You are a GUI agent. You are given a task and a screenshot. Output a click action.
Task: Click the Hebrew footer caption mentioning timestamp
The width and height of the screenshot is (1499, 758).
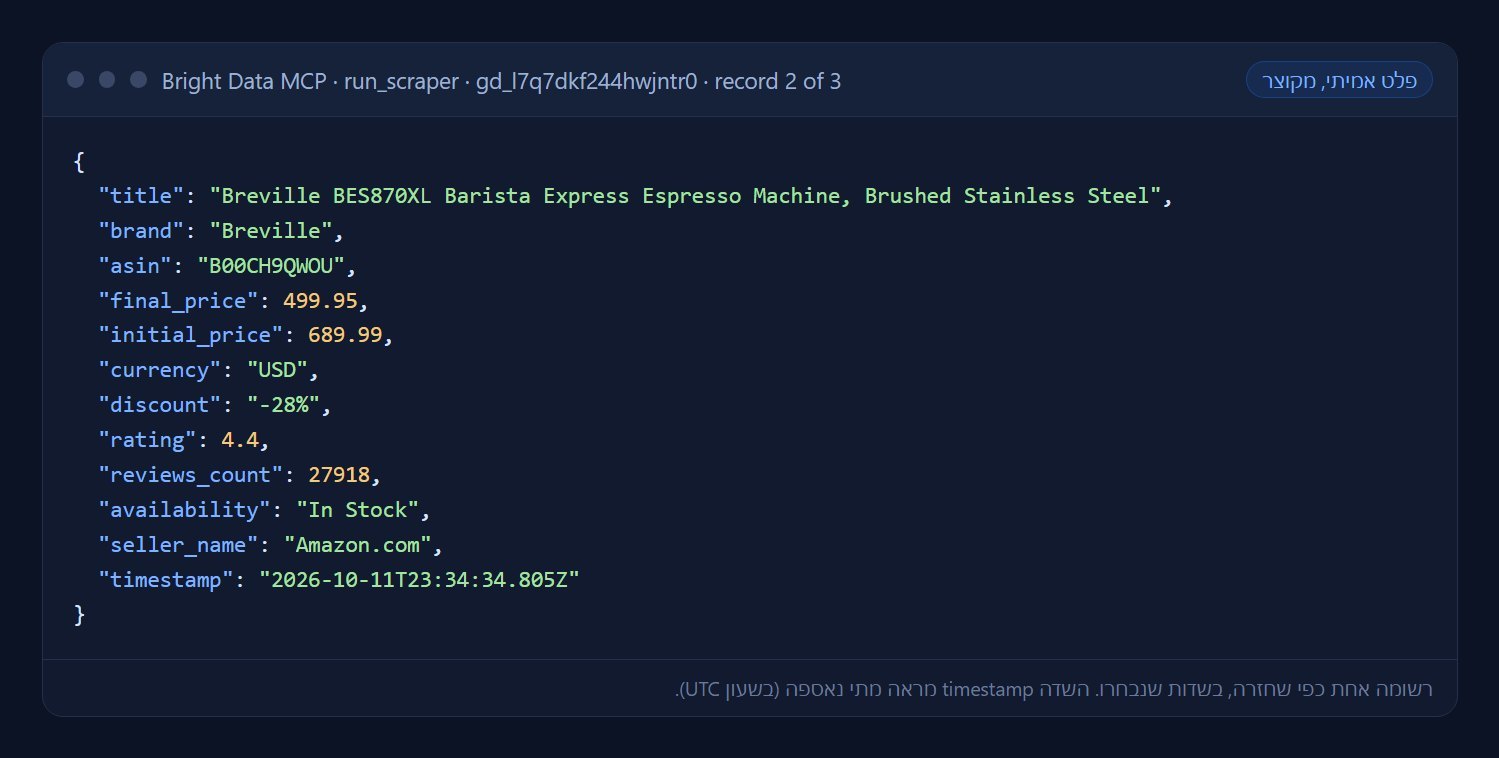(1054, 689)
